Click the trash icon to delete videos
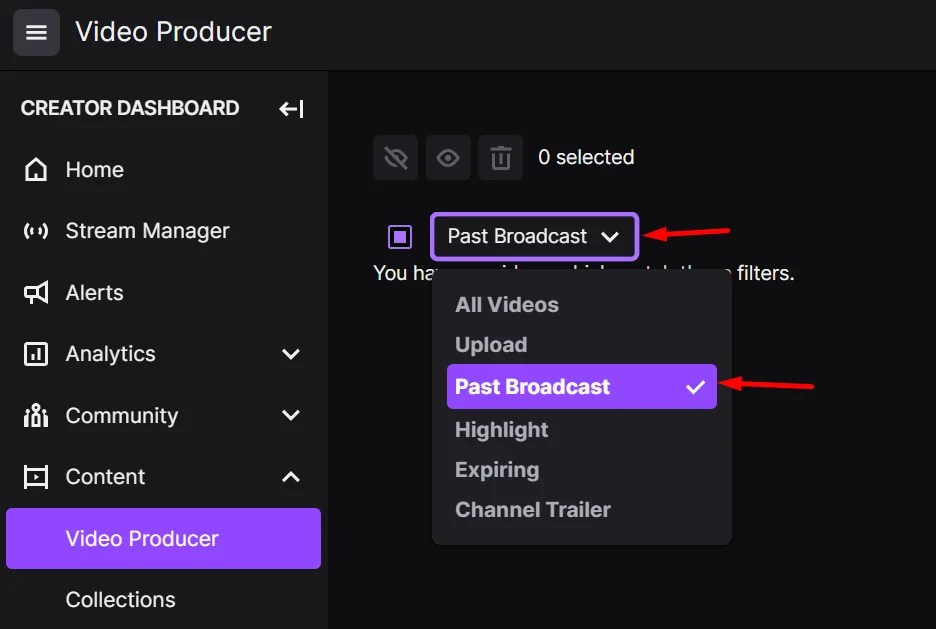 pyautogui.click(x=500, y=157)
